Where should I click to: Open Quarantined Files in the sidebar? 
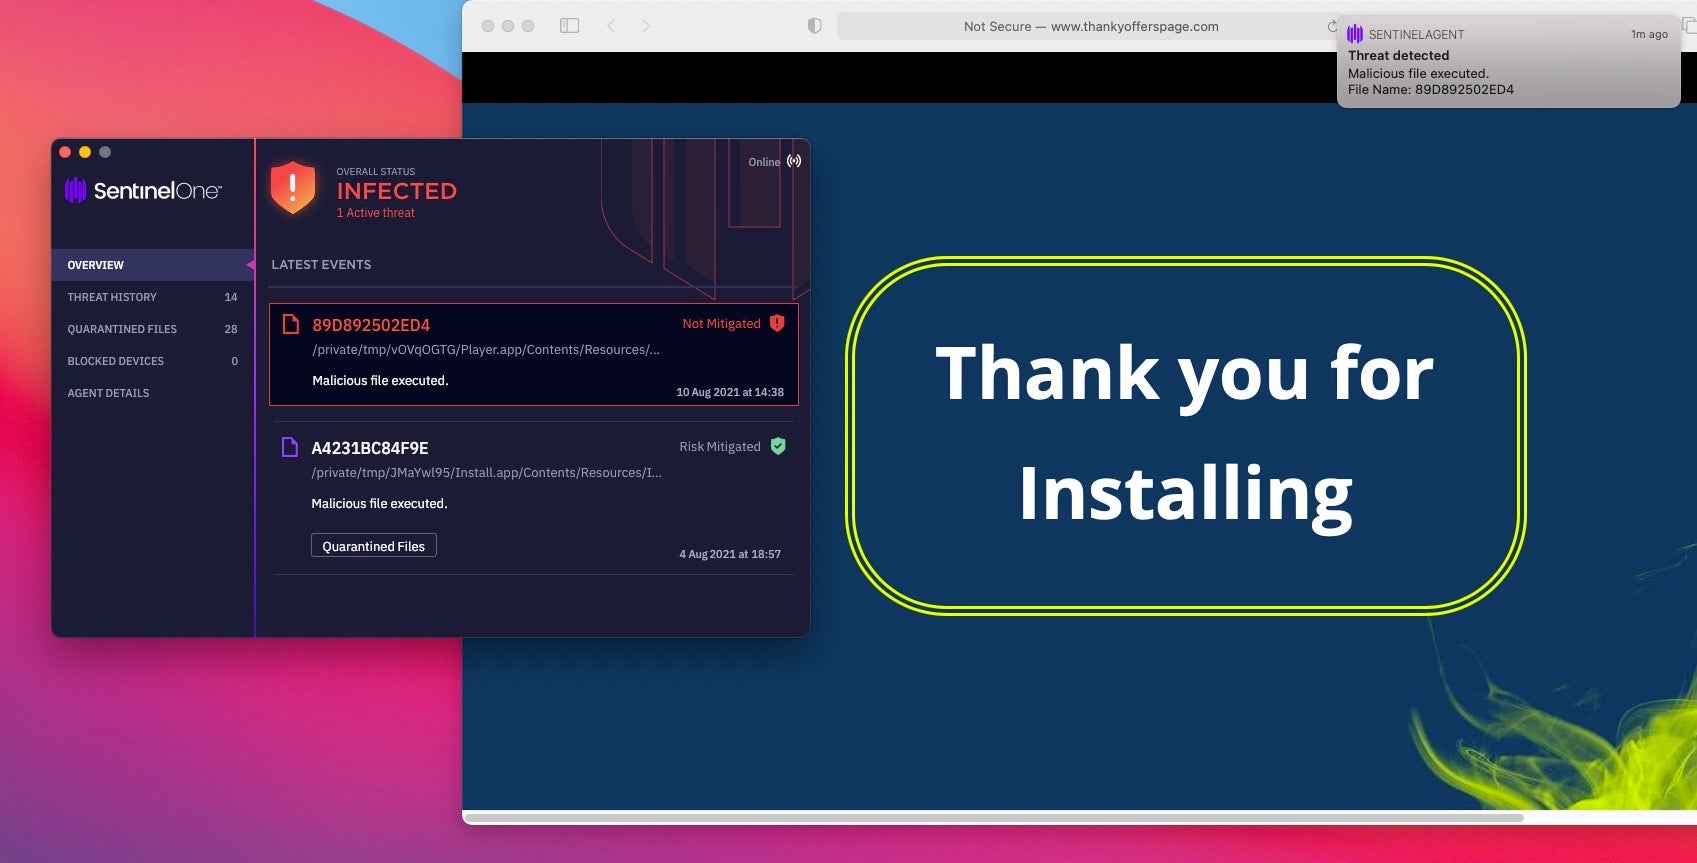click(122, 329)
